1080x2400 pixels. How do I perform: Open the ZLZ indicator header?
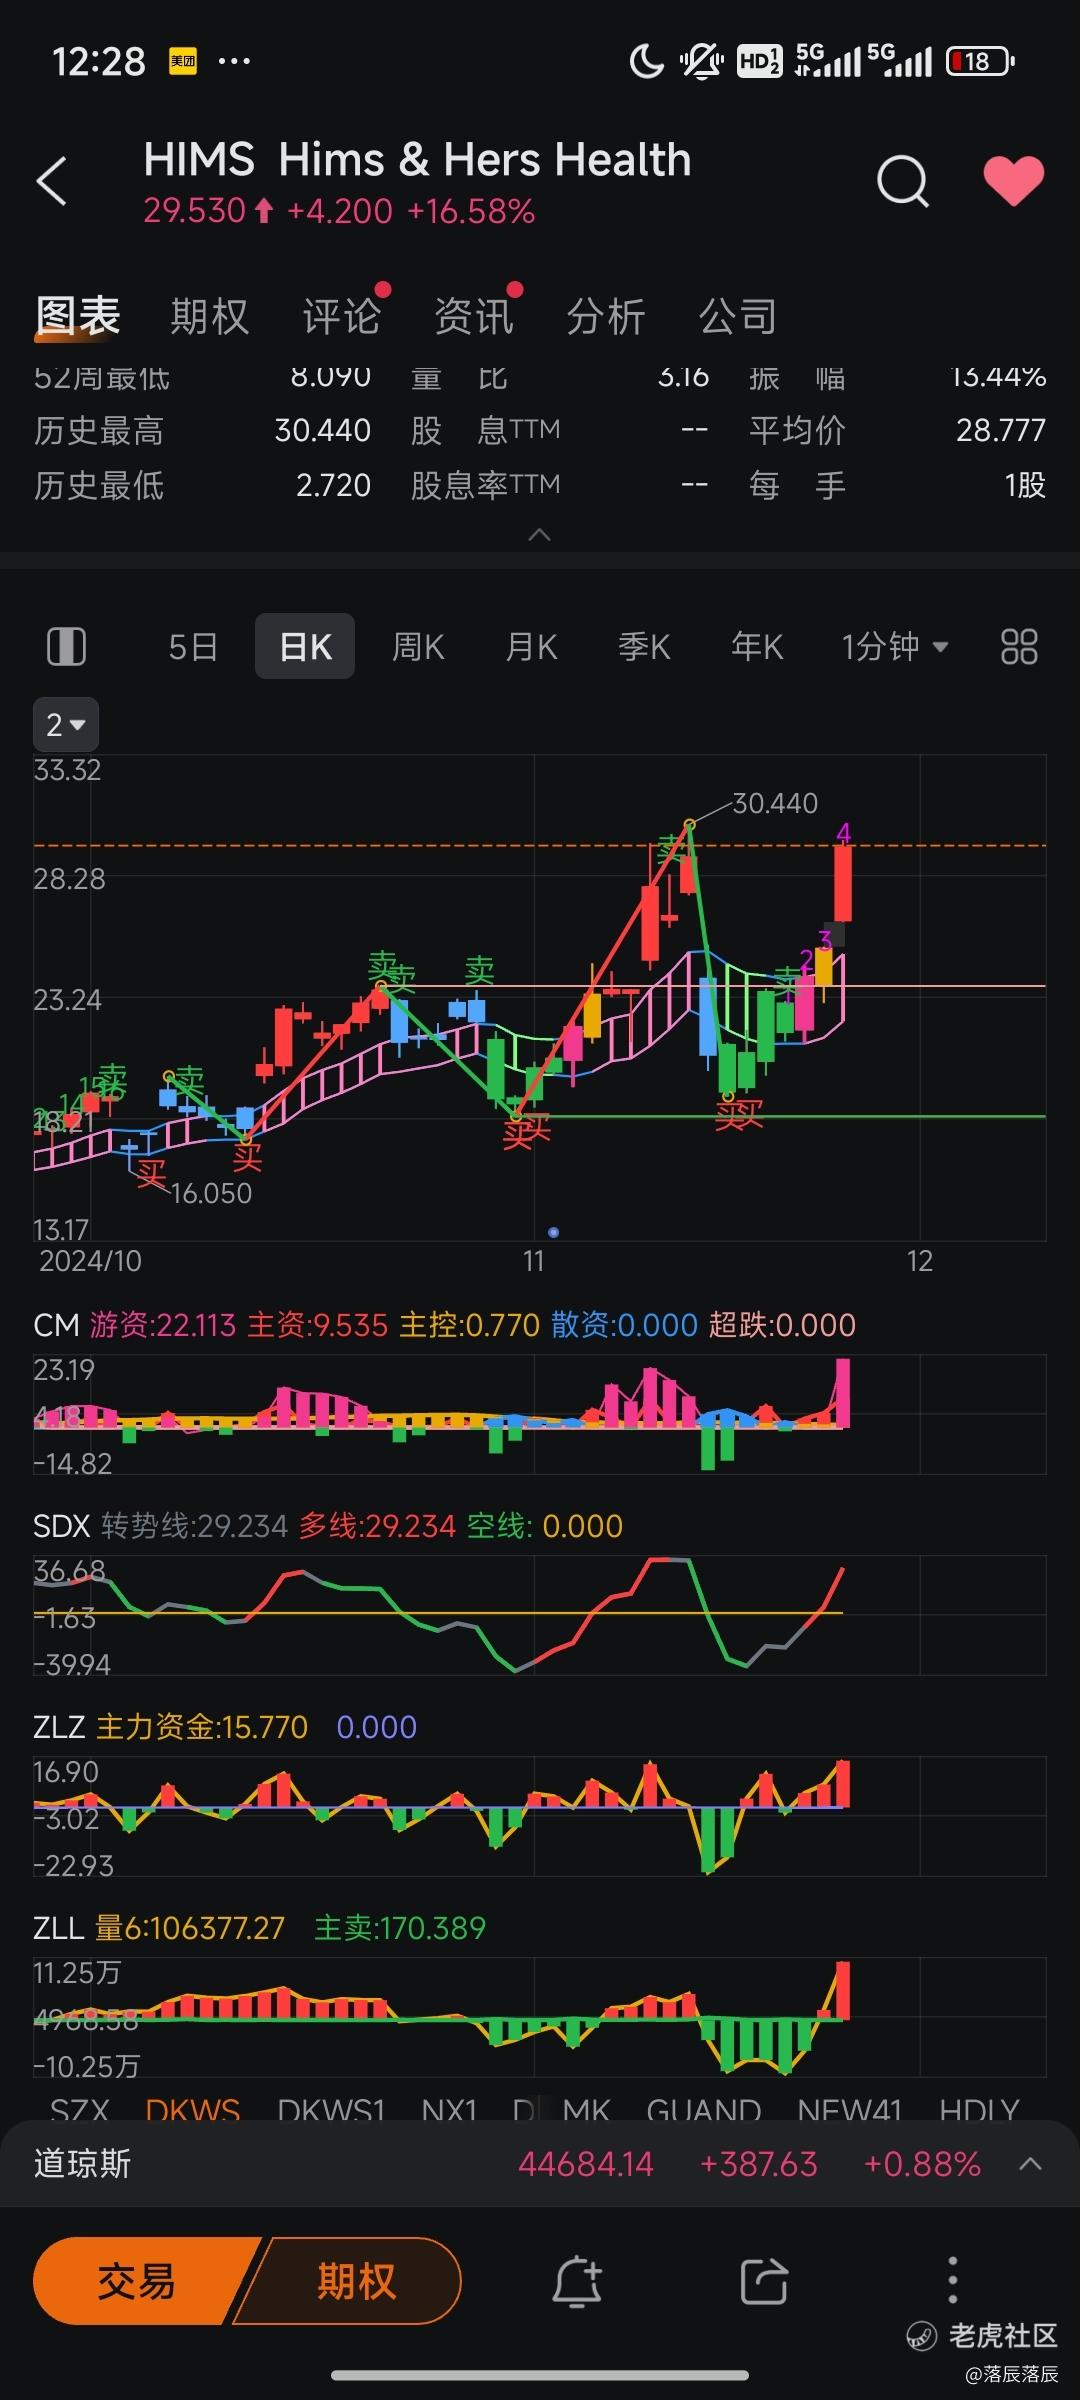pyautogui.click(x=59, y=1727)
